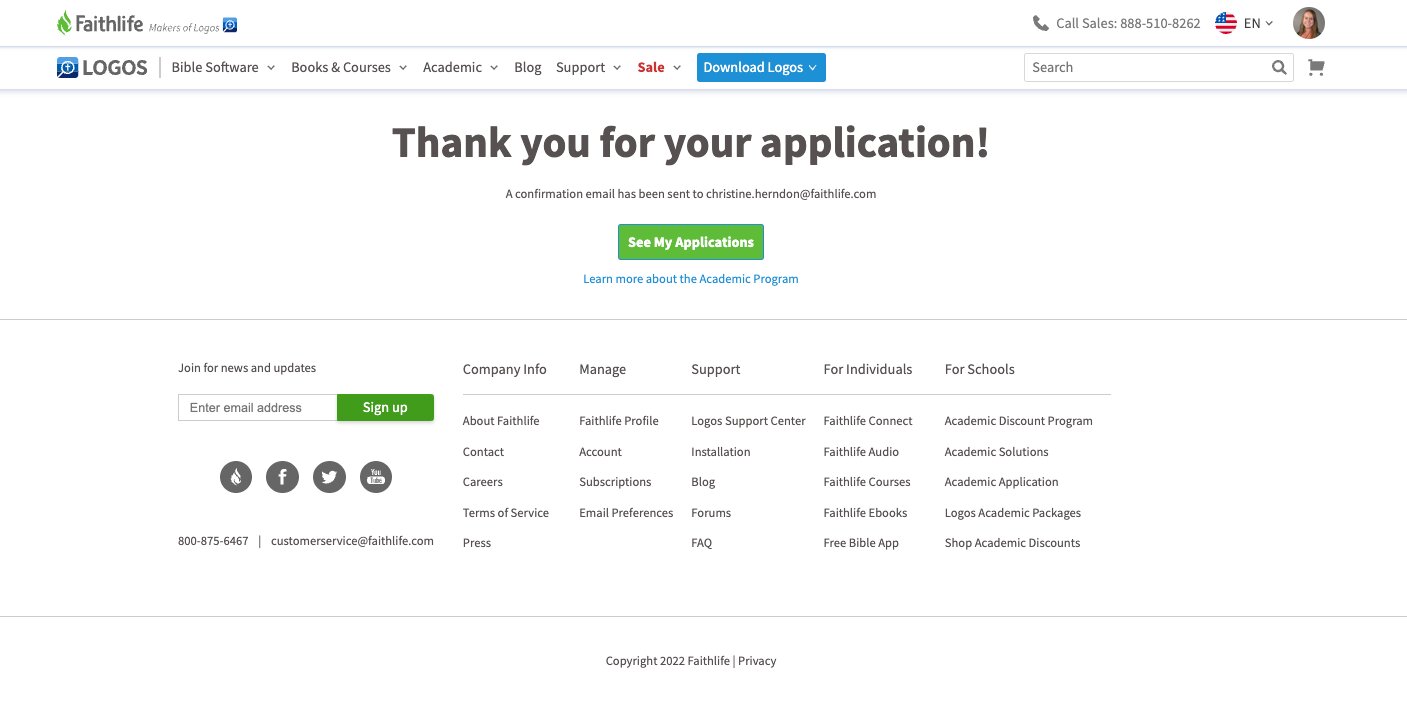The width and height of the screenshot is (1407, 724).
Task: Open the Careers footer link
Action: [x=483, y=482]
